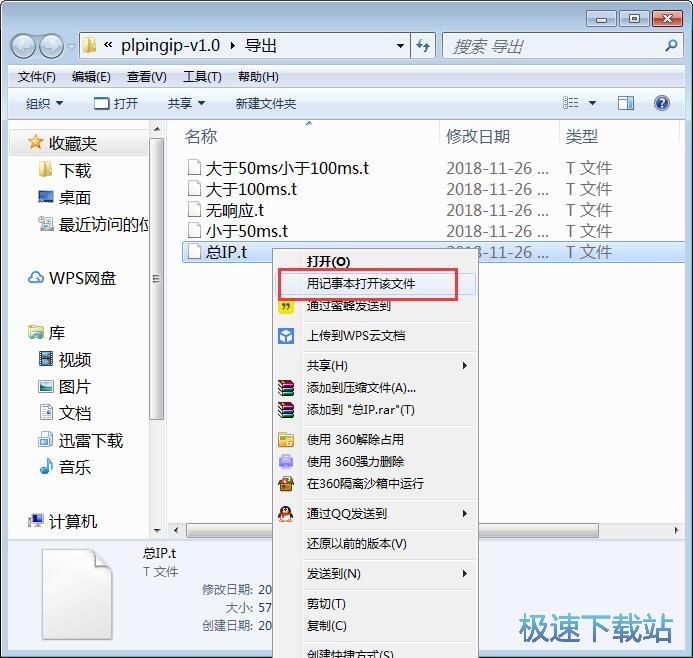Screen dimensions: 693x658
Task: Click the plpingip-v1.0 breadcrumb in the address bar
Action: coord(170,46)
